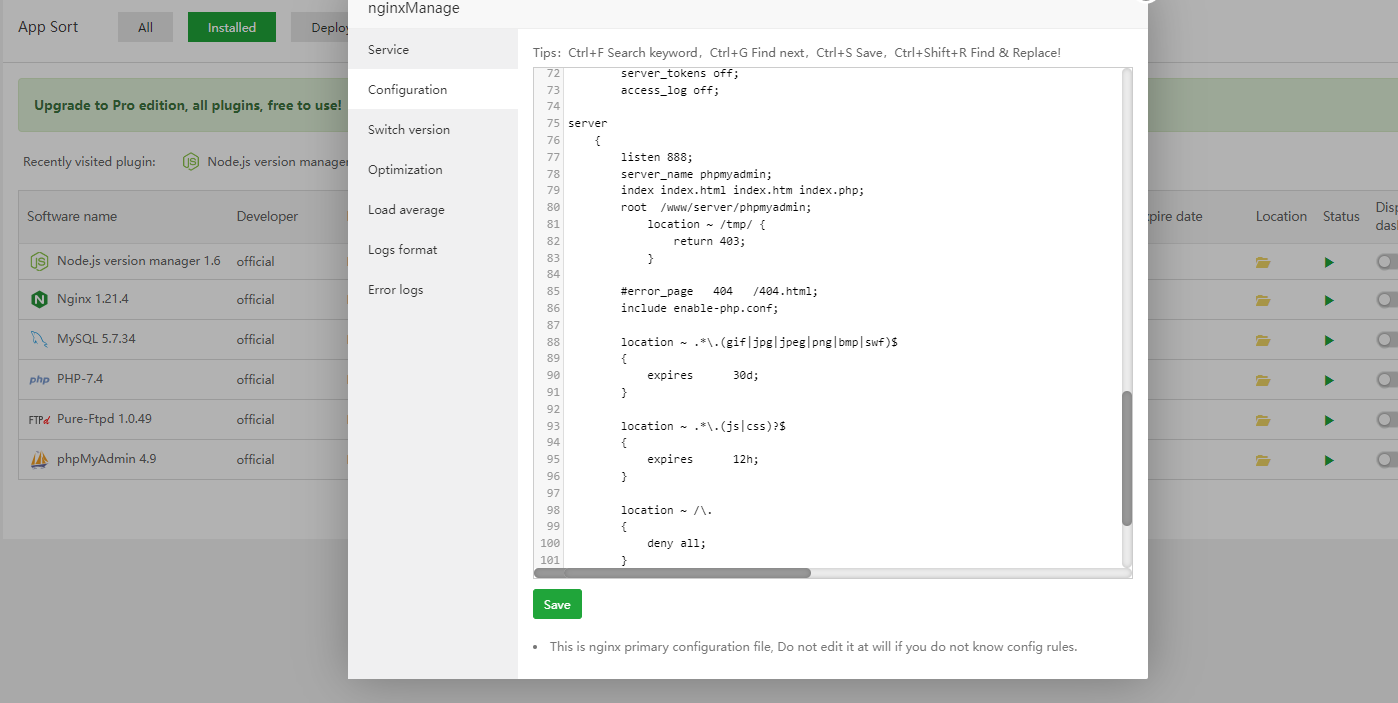Open the Logs format tab
Image resolution: width=1398 pixels, height=703 pixels.
(x=433, y=250)
